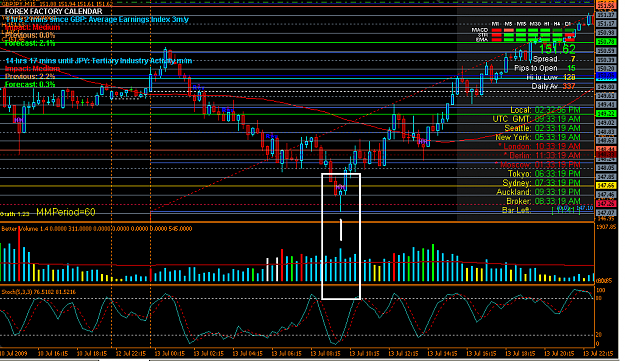The image size is (625, 361).
Task: Click the Forecast: 0.3% value
Action: click(30, 84)
